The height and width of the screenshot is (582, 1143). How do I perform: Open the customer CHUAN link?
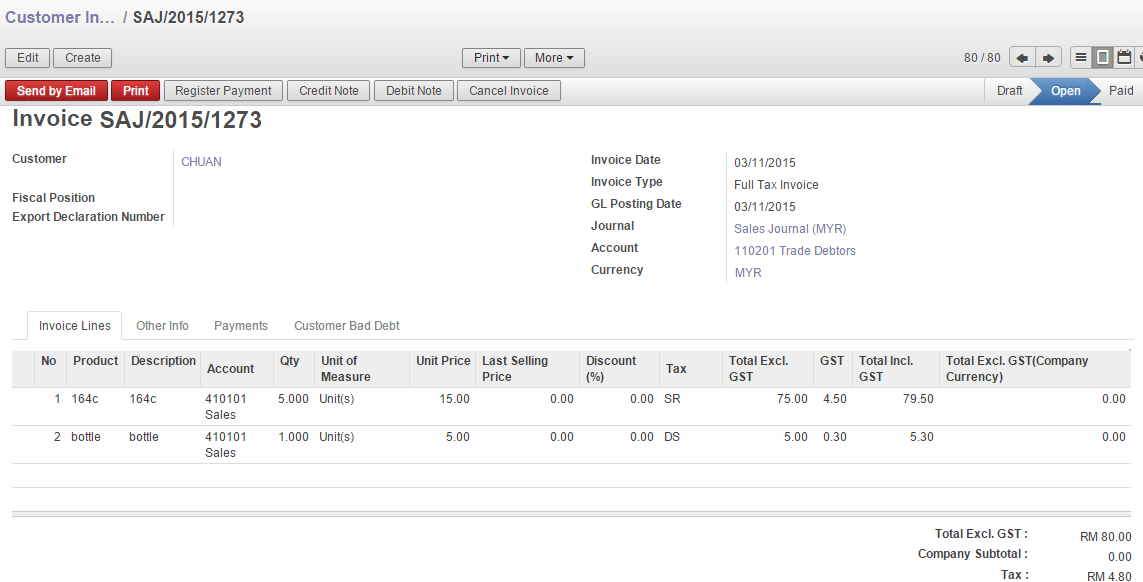200,161
